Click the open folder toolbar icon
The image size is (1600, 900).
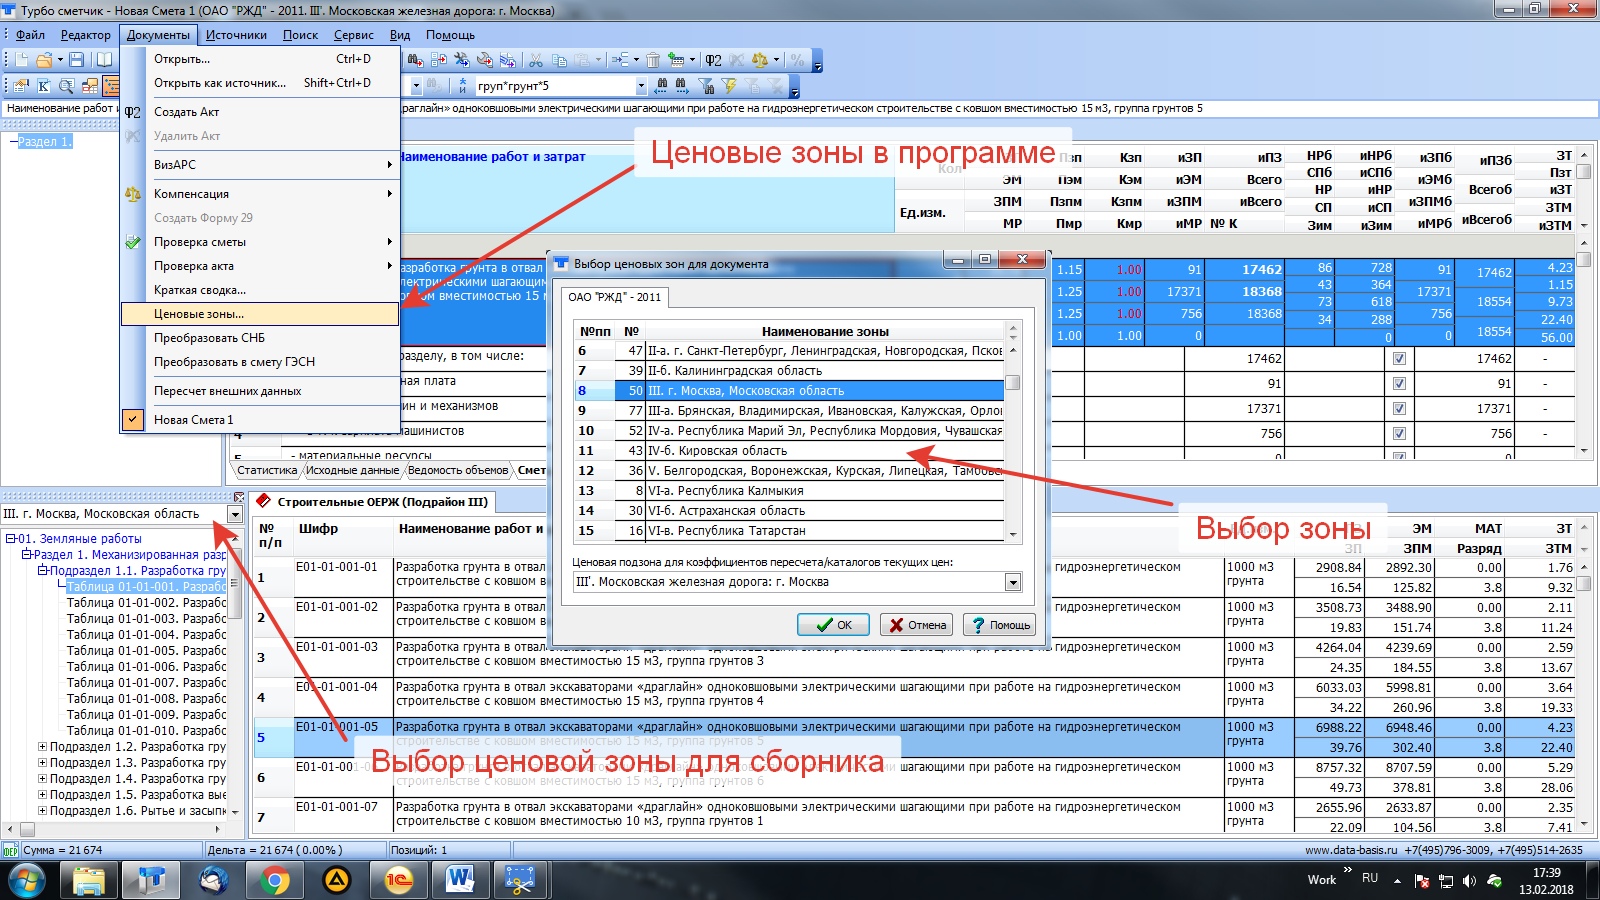click(x=43, y=60)
